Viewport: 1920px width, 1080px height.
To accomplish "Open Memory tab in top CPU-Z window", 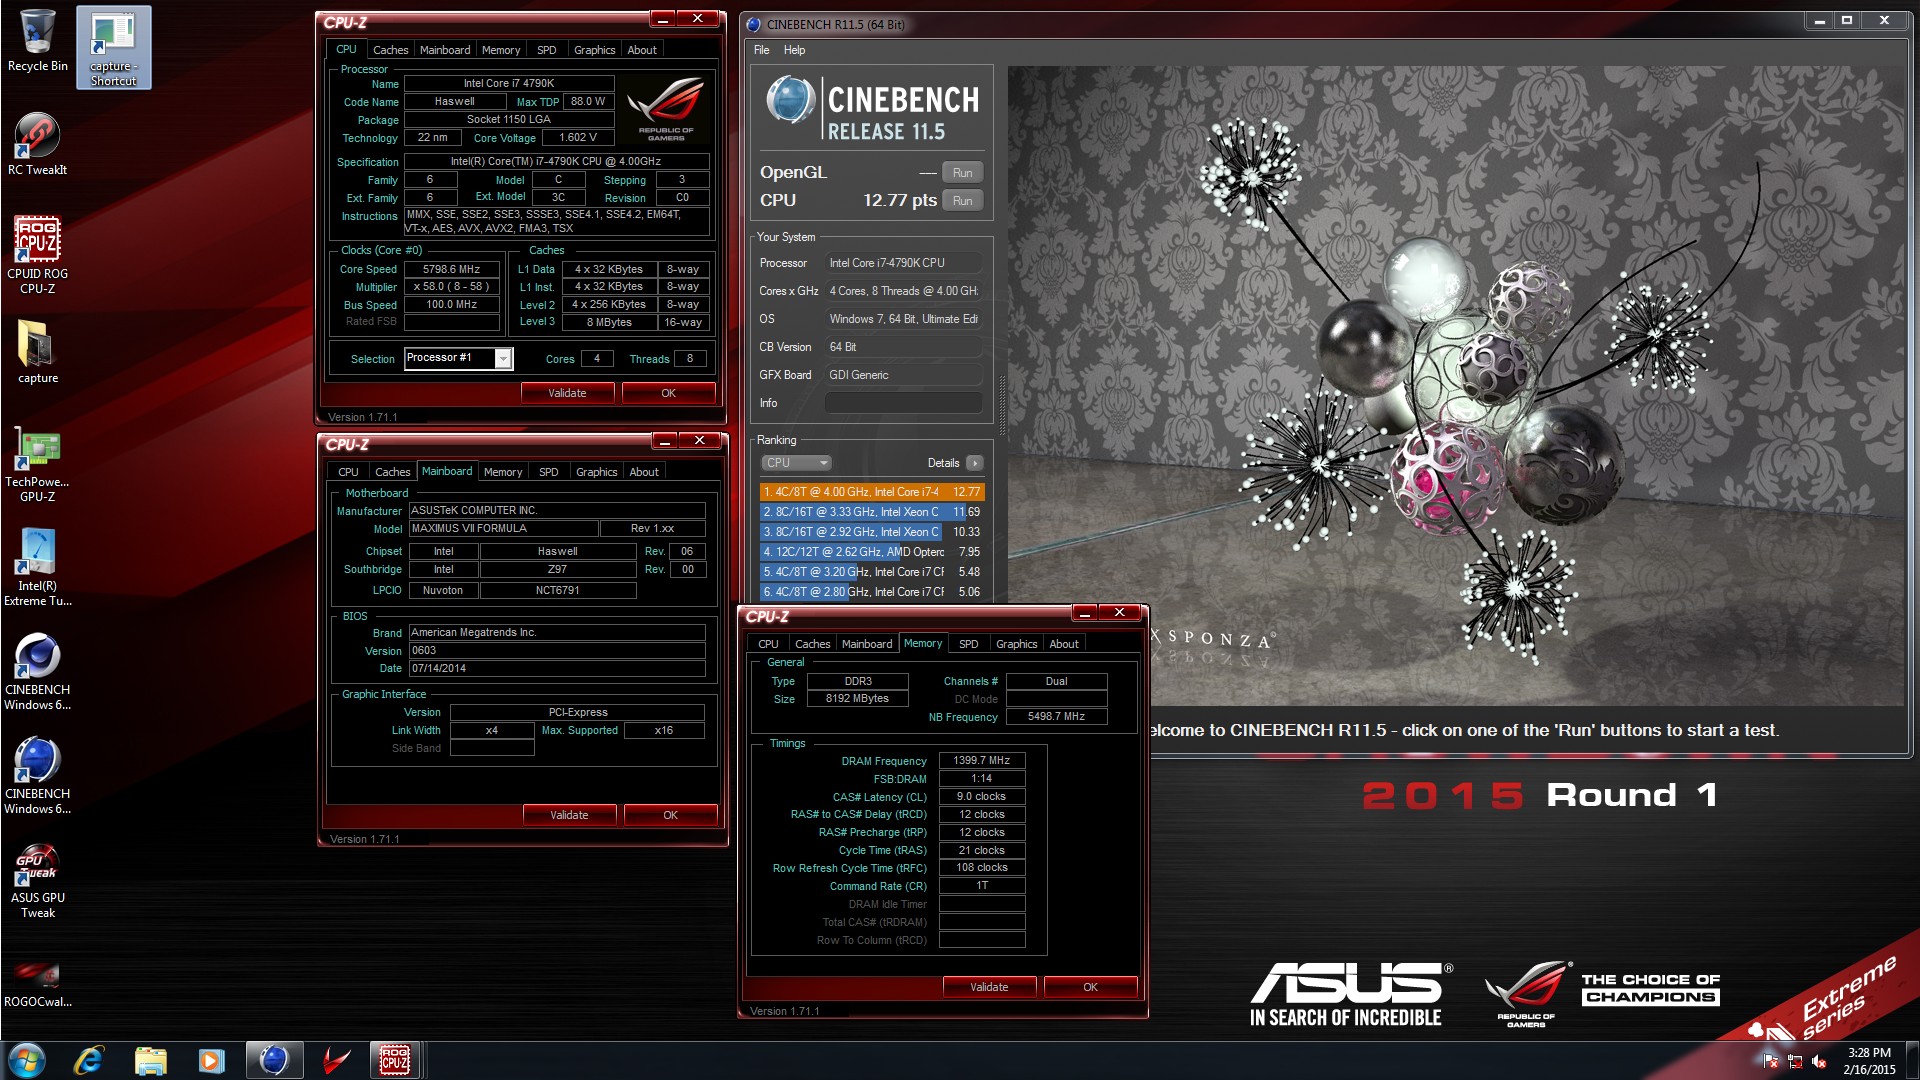I will [x=500, y=50].
